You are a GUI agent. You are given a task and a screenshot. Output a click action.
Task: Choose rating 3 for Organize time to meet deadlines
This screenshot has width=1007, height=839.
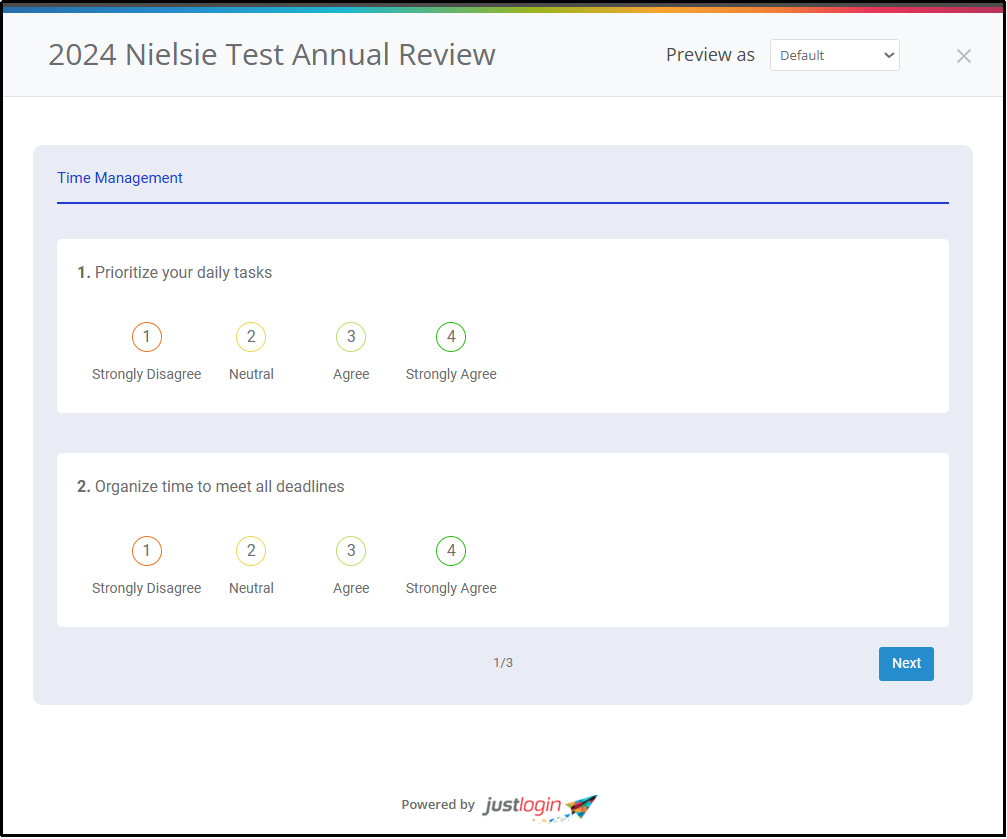[x=351, y=551]
